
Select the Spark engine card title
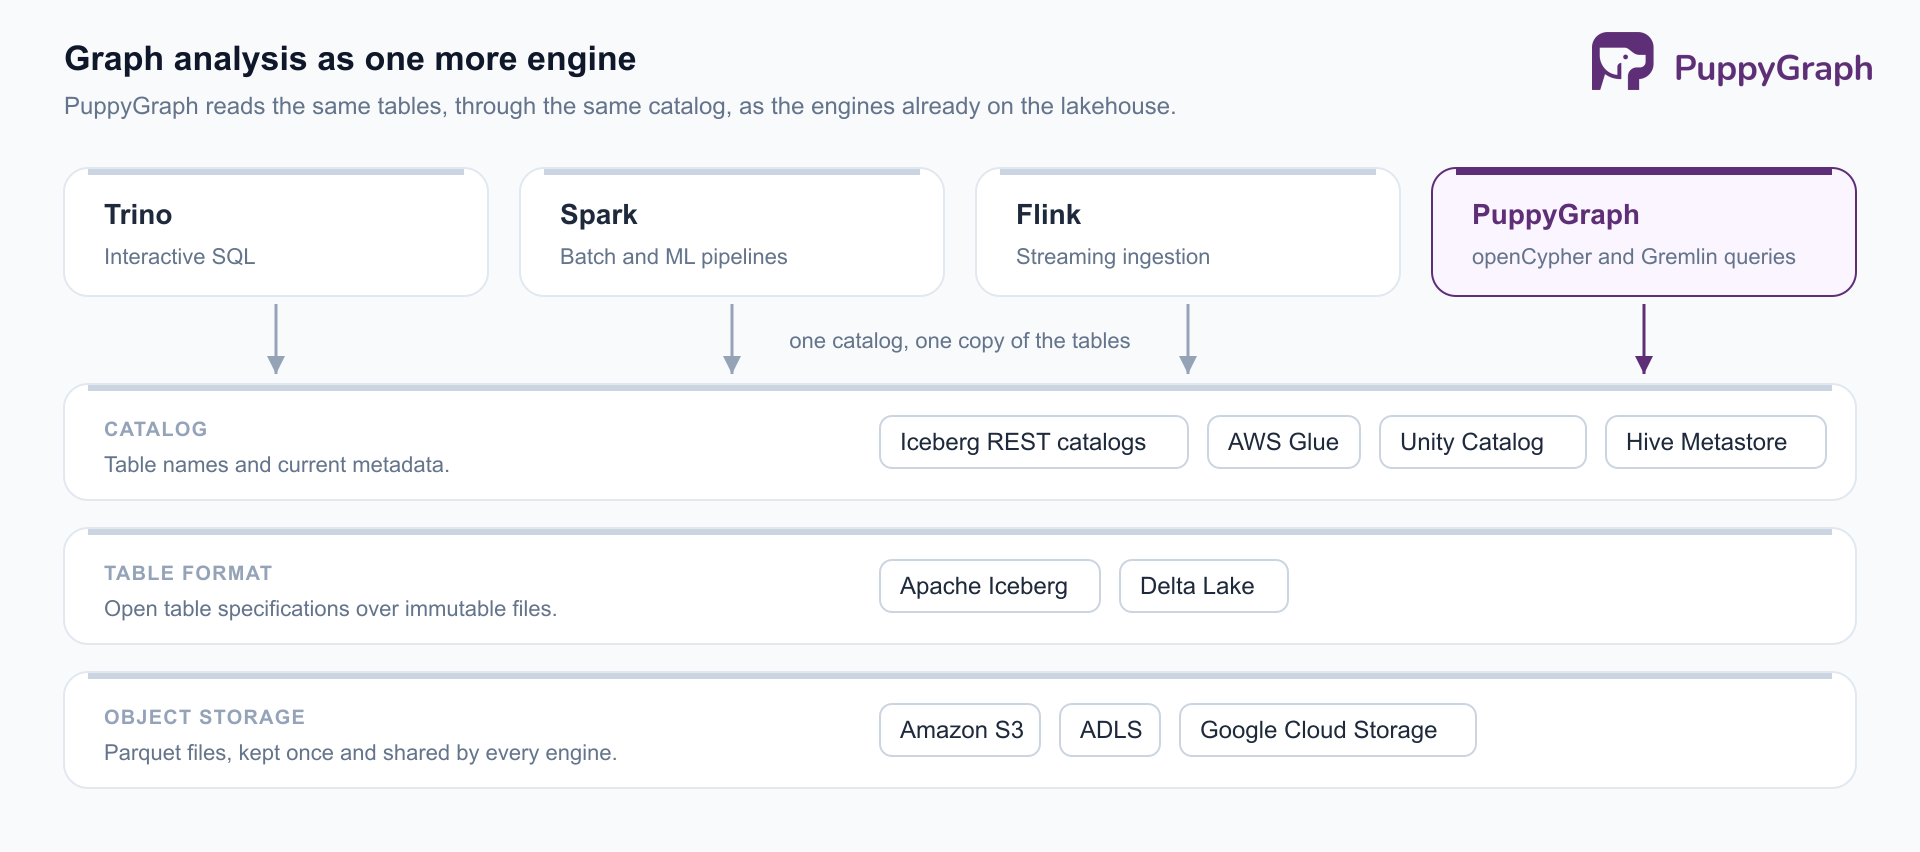(599, 215)
